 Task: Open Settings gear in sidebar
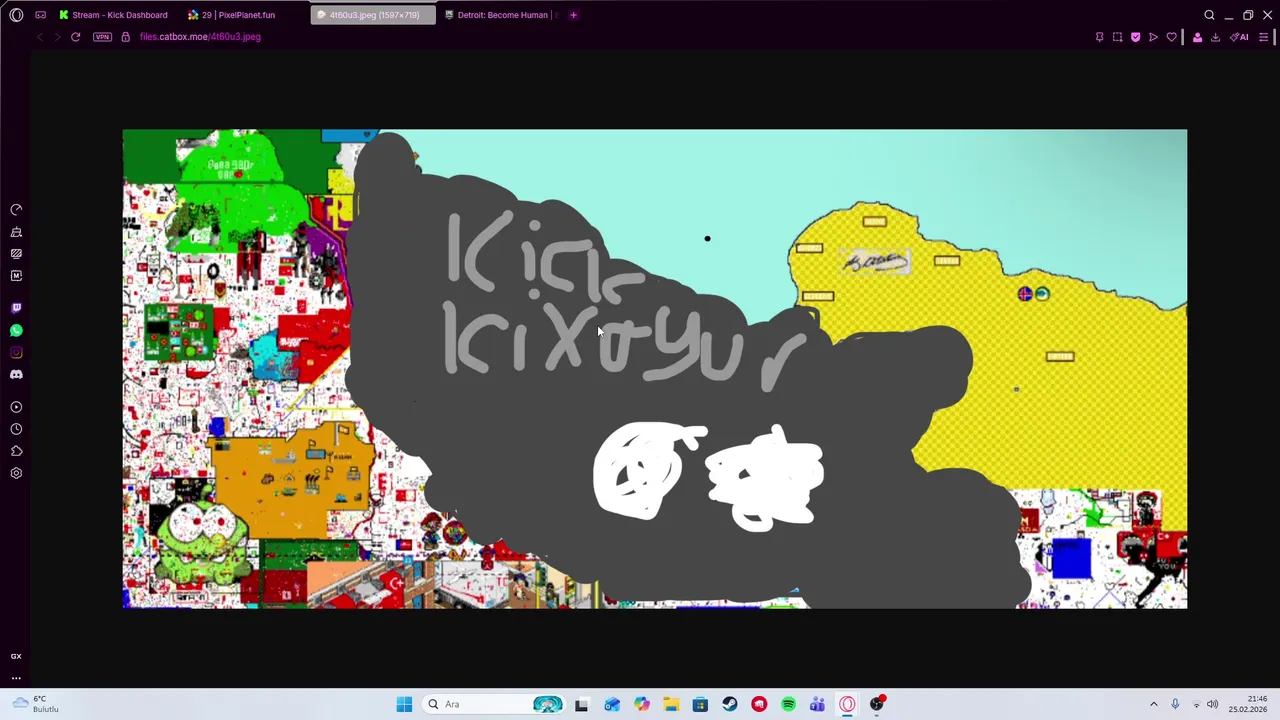coord(16,473)
